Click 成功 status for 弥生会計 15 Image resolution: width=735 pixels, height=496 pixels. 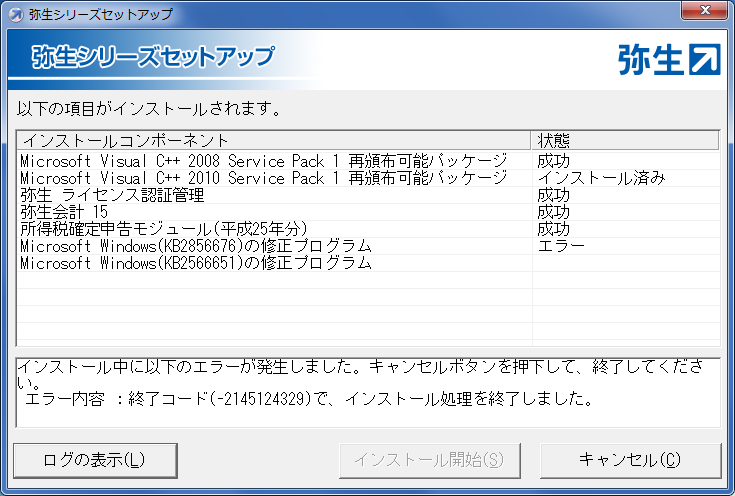pos(554,212)
